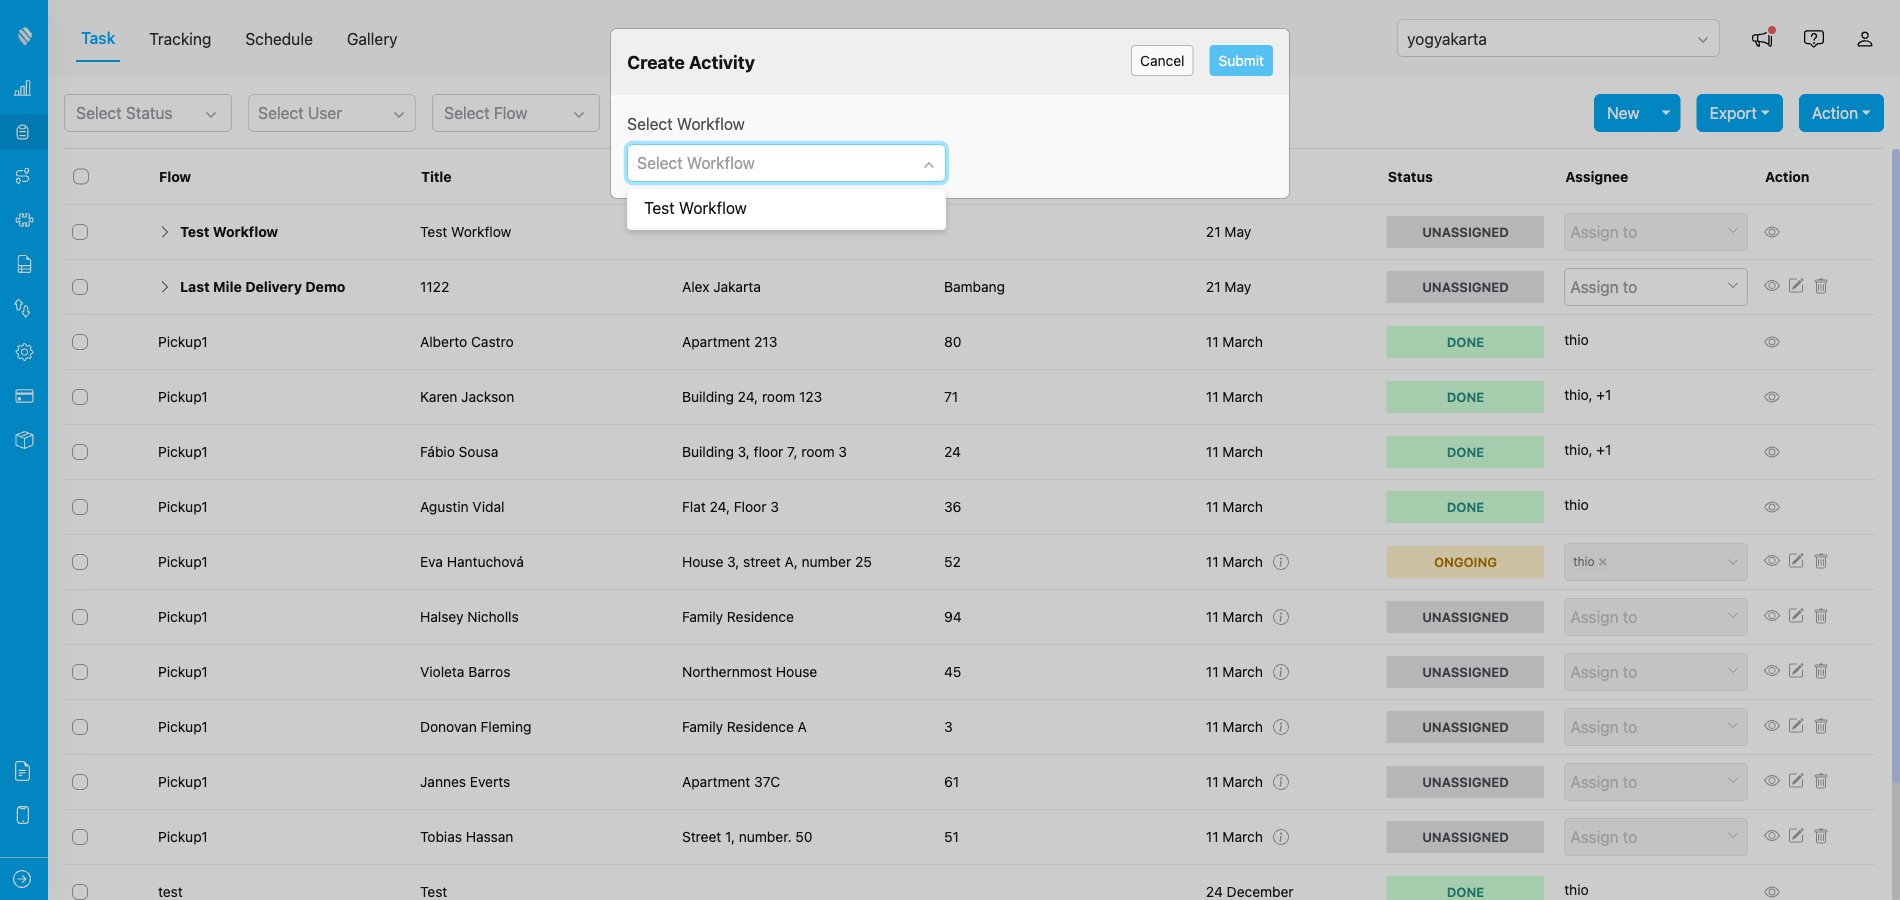Switch to the Schedule tab
Screen dimensions: 1900x900
coord(279,39)
